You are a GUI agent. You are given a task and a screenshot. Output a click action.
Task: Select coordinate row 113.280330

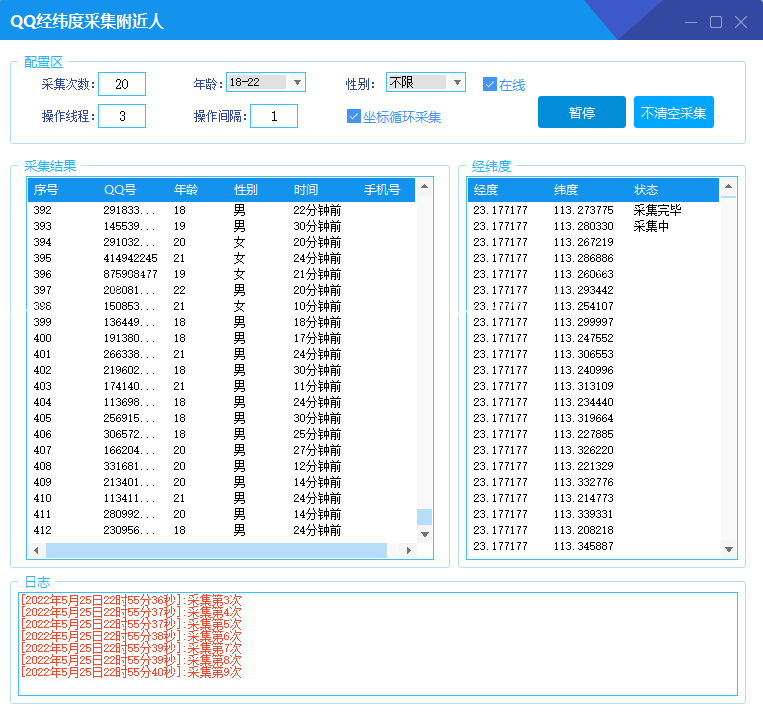[x=593, y=226]
